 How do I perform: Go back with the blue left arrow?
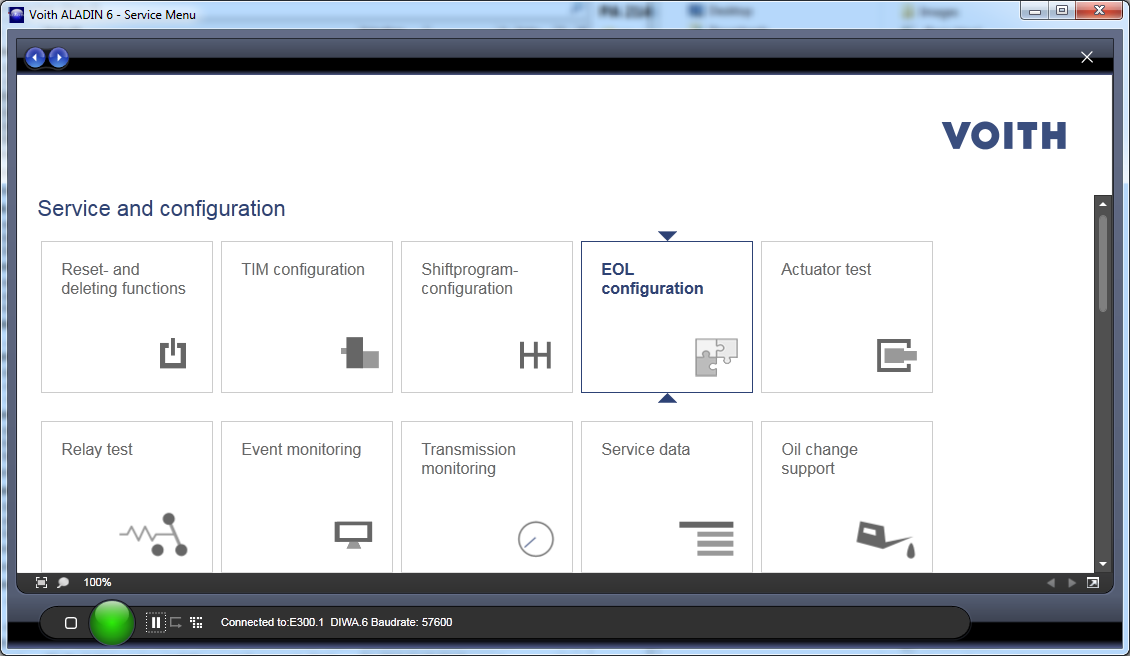35,57
